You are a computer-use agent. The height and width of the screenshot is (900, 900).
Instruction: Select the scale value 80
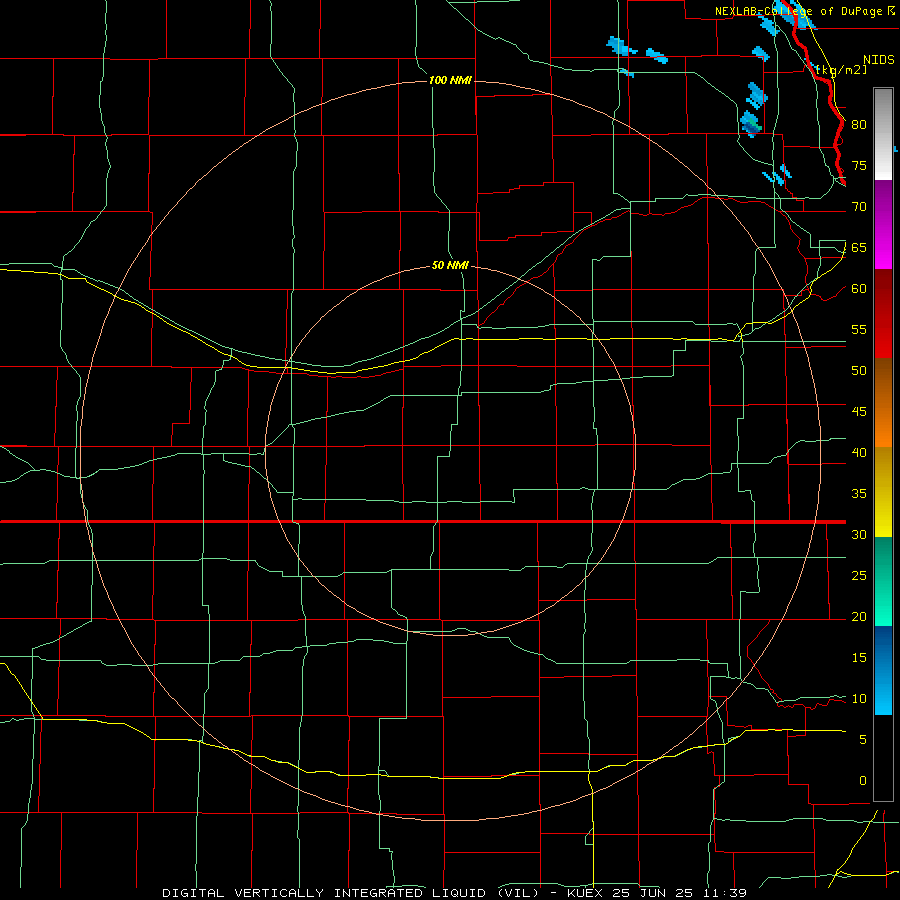tap(859, 125)
